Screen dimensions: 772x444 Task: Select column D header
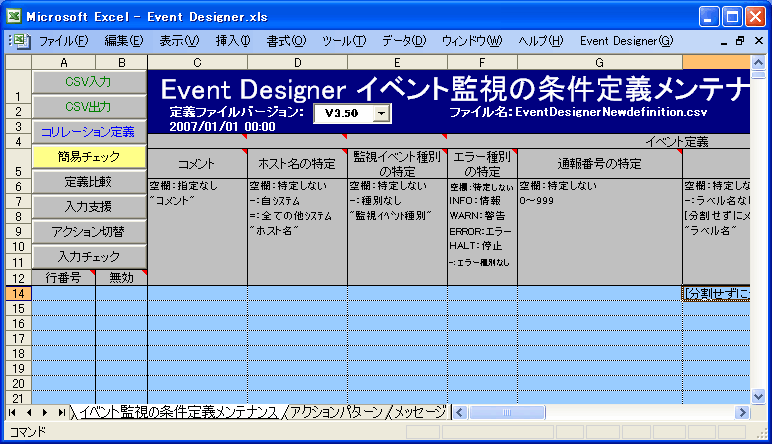pos(297,63)
